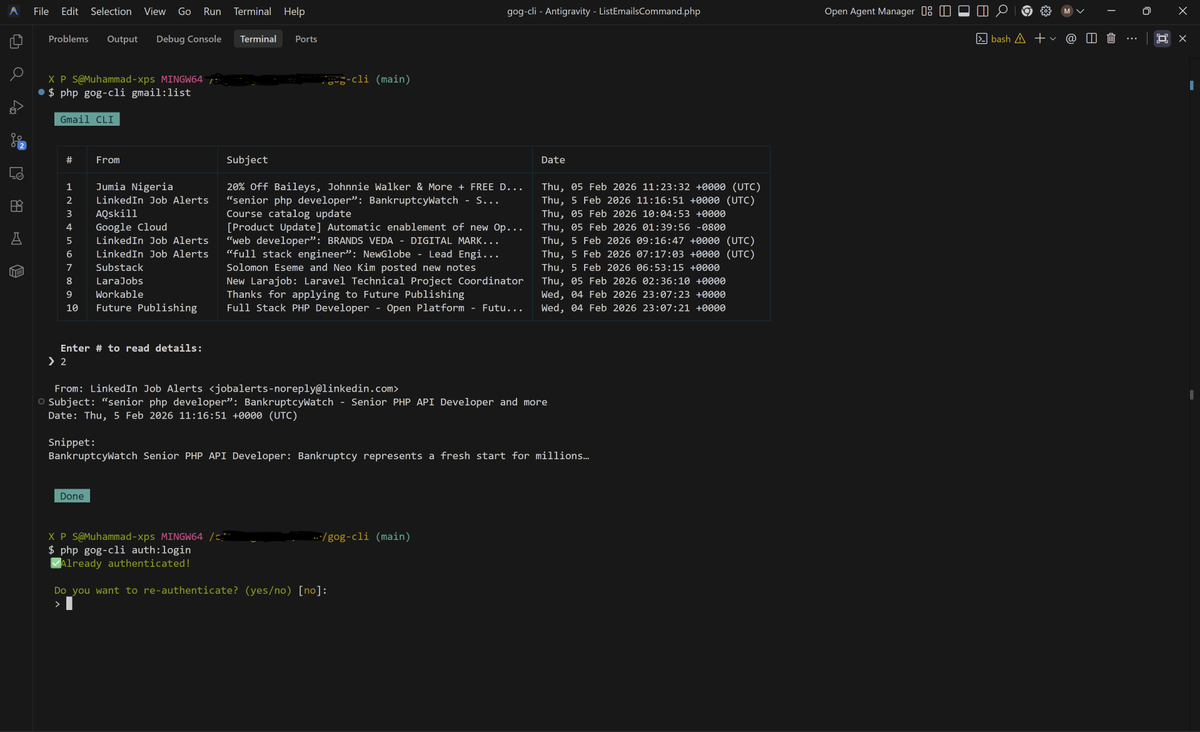Click the blue command decoration beside gmail:list
The width and height of the screenshot is (1200, 732).
(x=40, y=92)
